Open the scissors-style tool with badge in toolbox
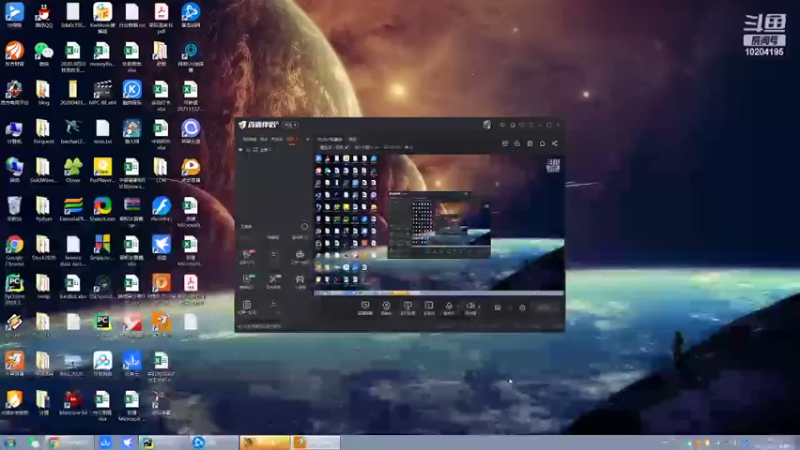Screen dimensions: 800x450 (274, 280)
